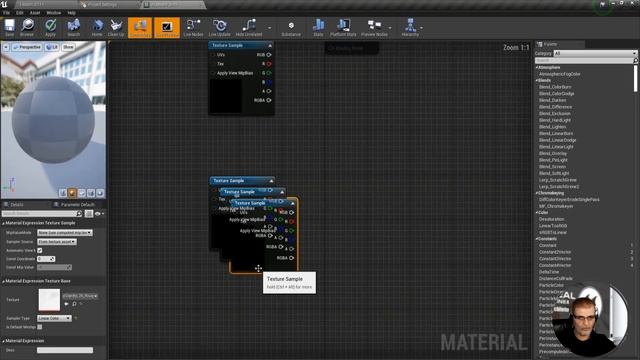This screenshot has height=360, width=640.
Task: Collapse the Atmosphere palette category
Action: click(537, 67)
